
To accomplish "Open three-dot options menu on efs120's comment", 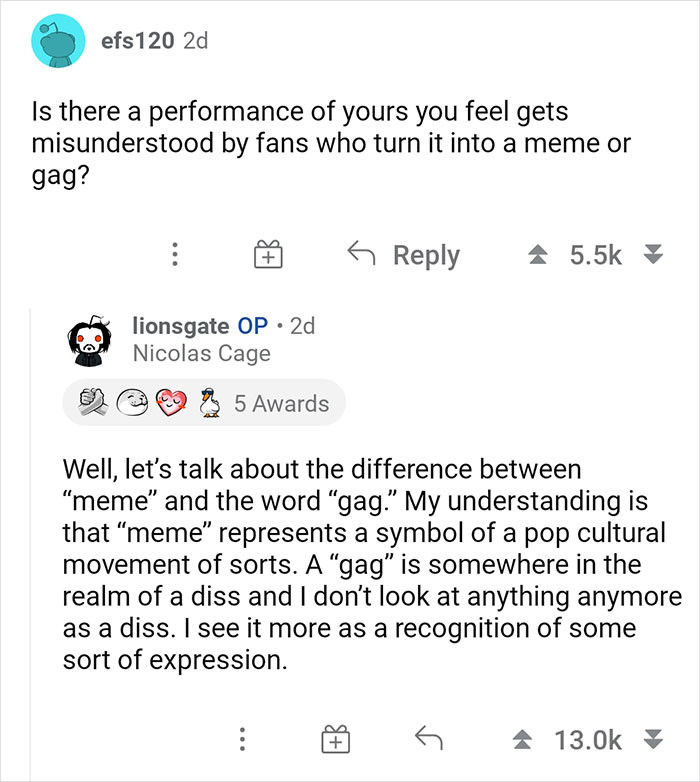I will tap(176, 255).
